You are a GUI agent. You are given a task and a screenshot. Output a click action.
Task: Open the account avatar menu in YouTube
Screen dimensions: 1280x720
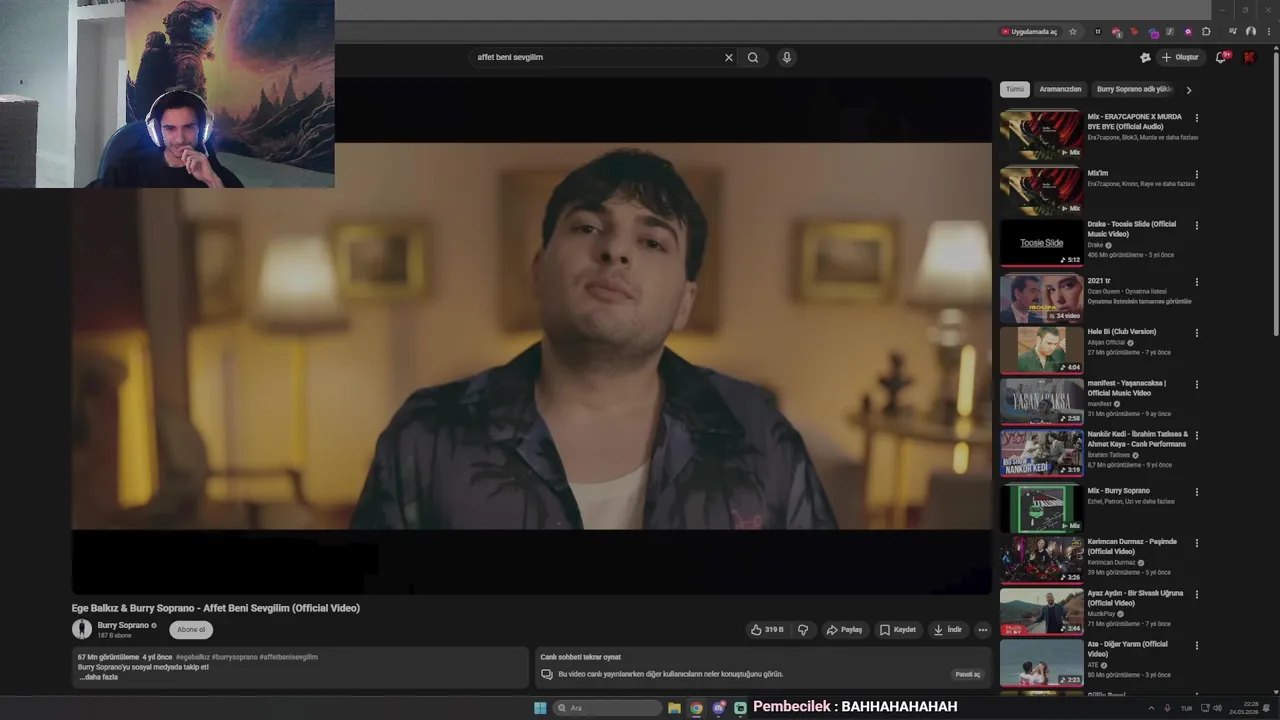1249,57
